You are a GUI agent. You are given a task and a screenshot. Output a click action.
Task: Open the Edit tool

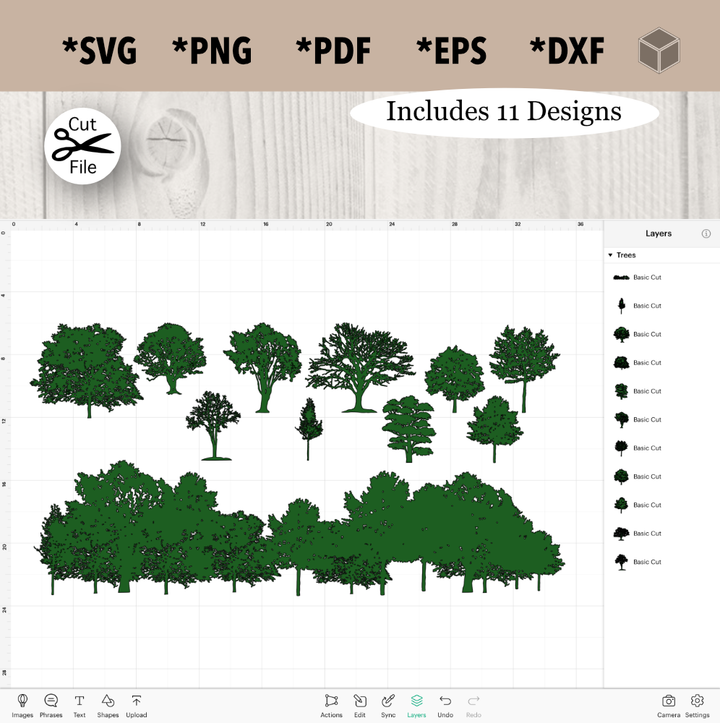point(360,705)
